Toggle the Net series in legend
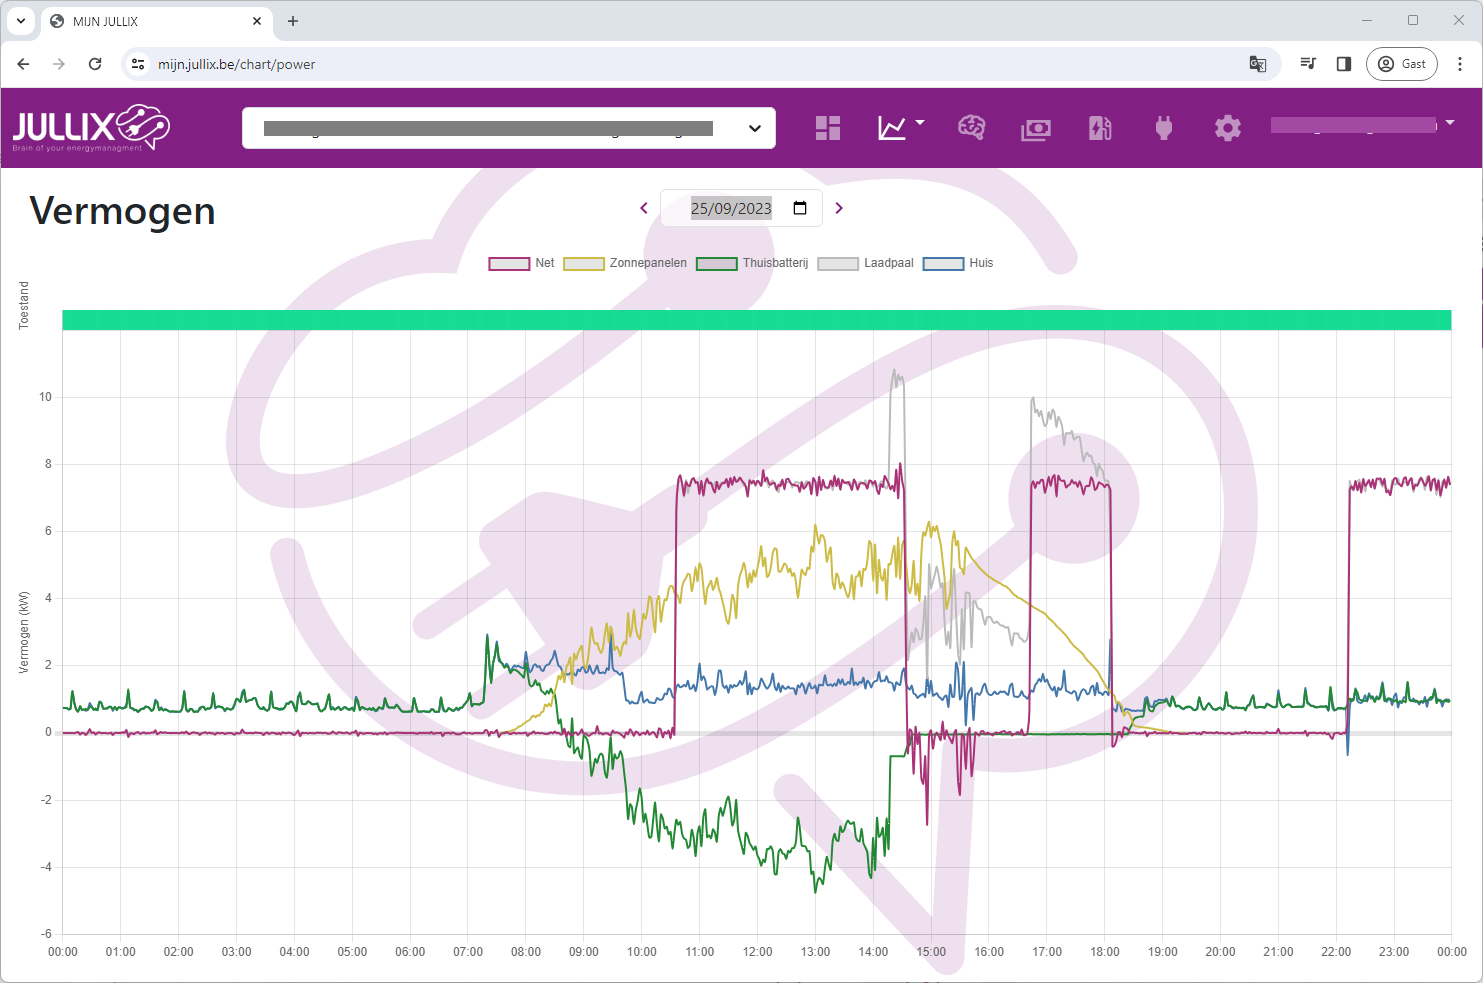1483x983 pixels. (x=521, y=263)
